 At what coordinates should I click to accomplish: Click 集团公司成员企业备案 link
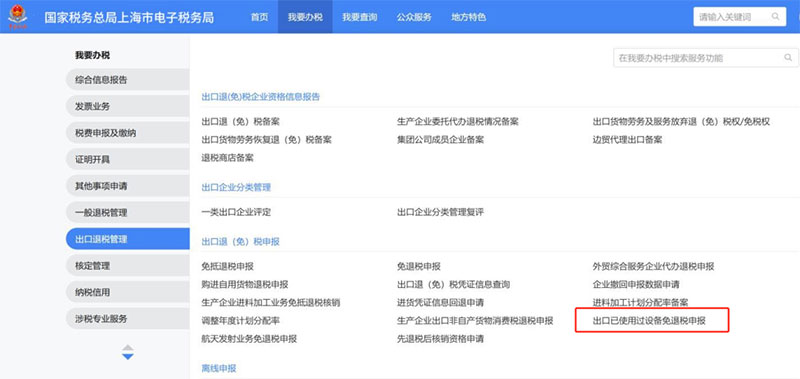point(440,139)
